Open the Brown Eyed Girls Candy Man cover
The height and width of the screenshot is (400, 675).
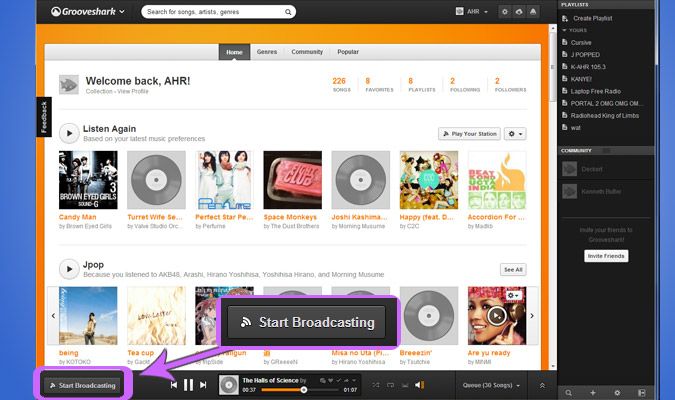[x=88, y=180]
